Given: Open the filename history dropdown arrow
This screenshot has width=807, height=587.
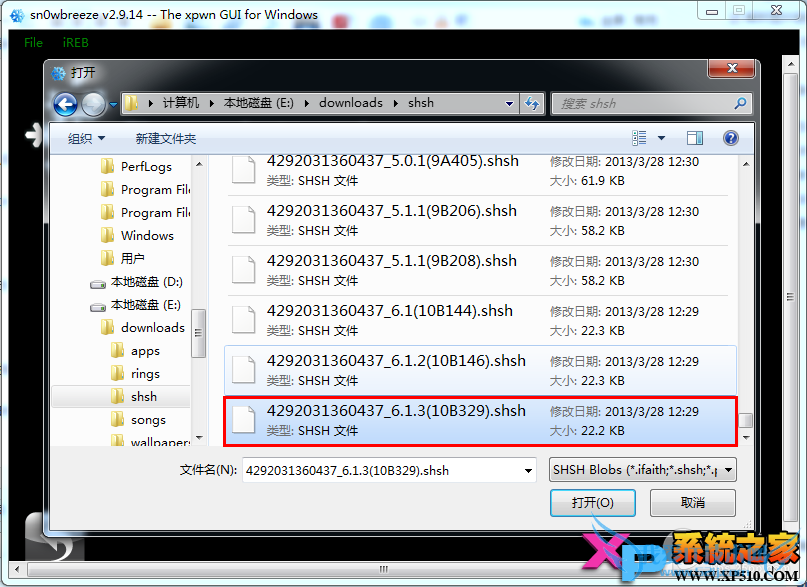Looking at the screenshot, I should tap(529, 470).
